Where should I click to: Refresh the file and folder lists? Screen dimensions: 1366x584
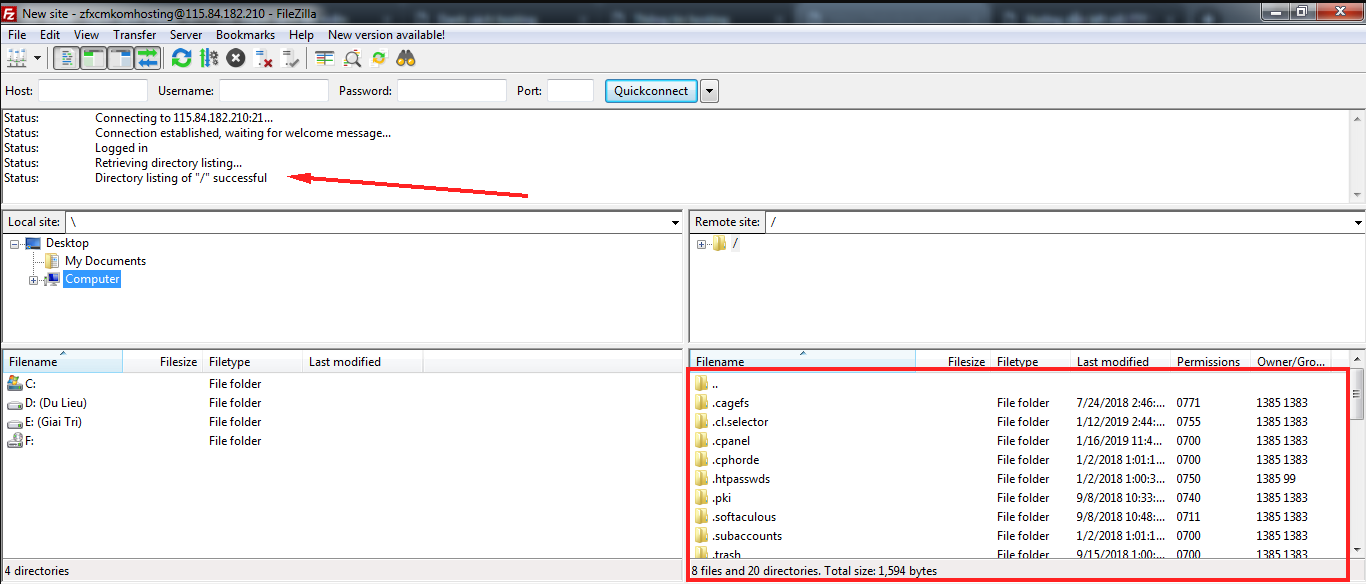[181, 58]
